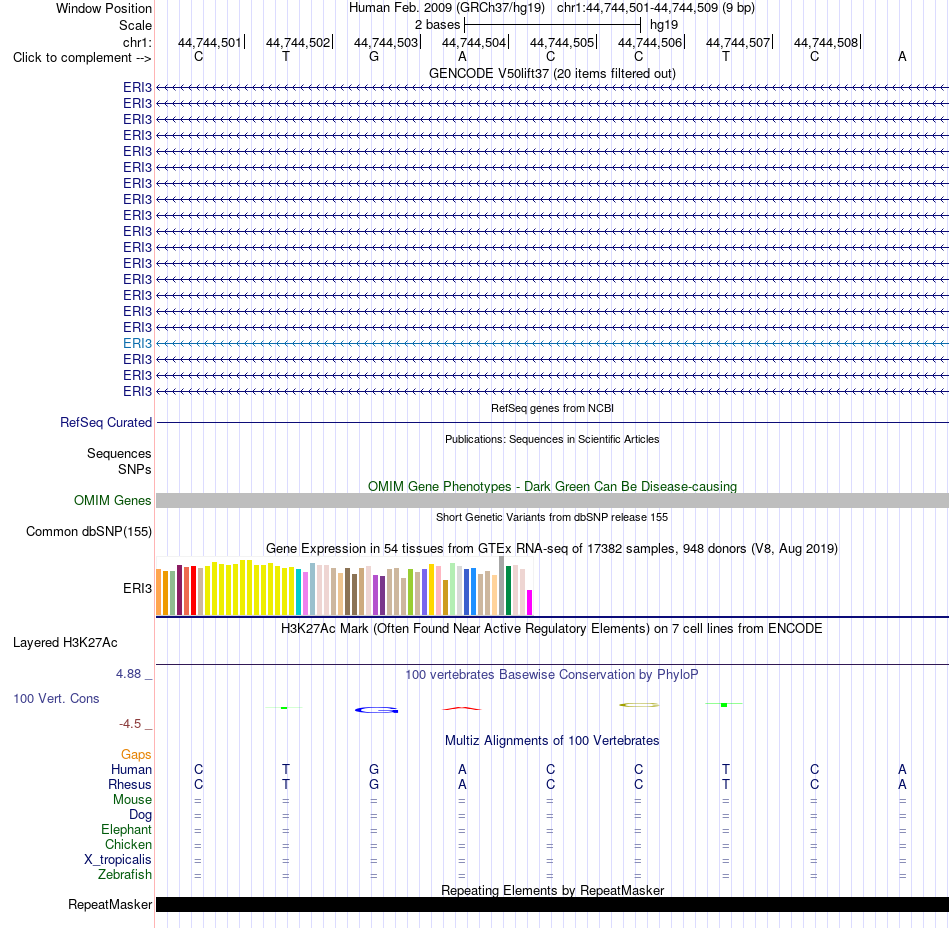The width and height of the screenshot is (950, 928).
Task: Click the RepeatMasker track label
Action: coord(110,904)
